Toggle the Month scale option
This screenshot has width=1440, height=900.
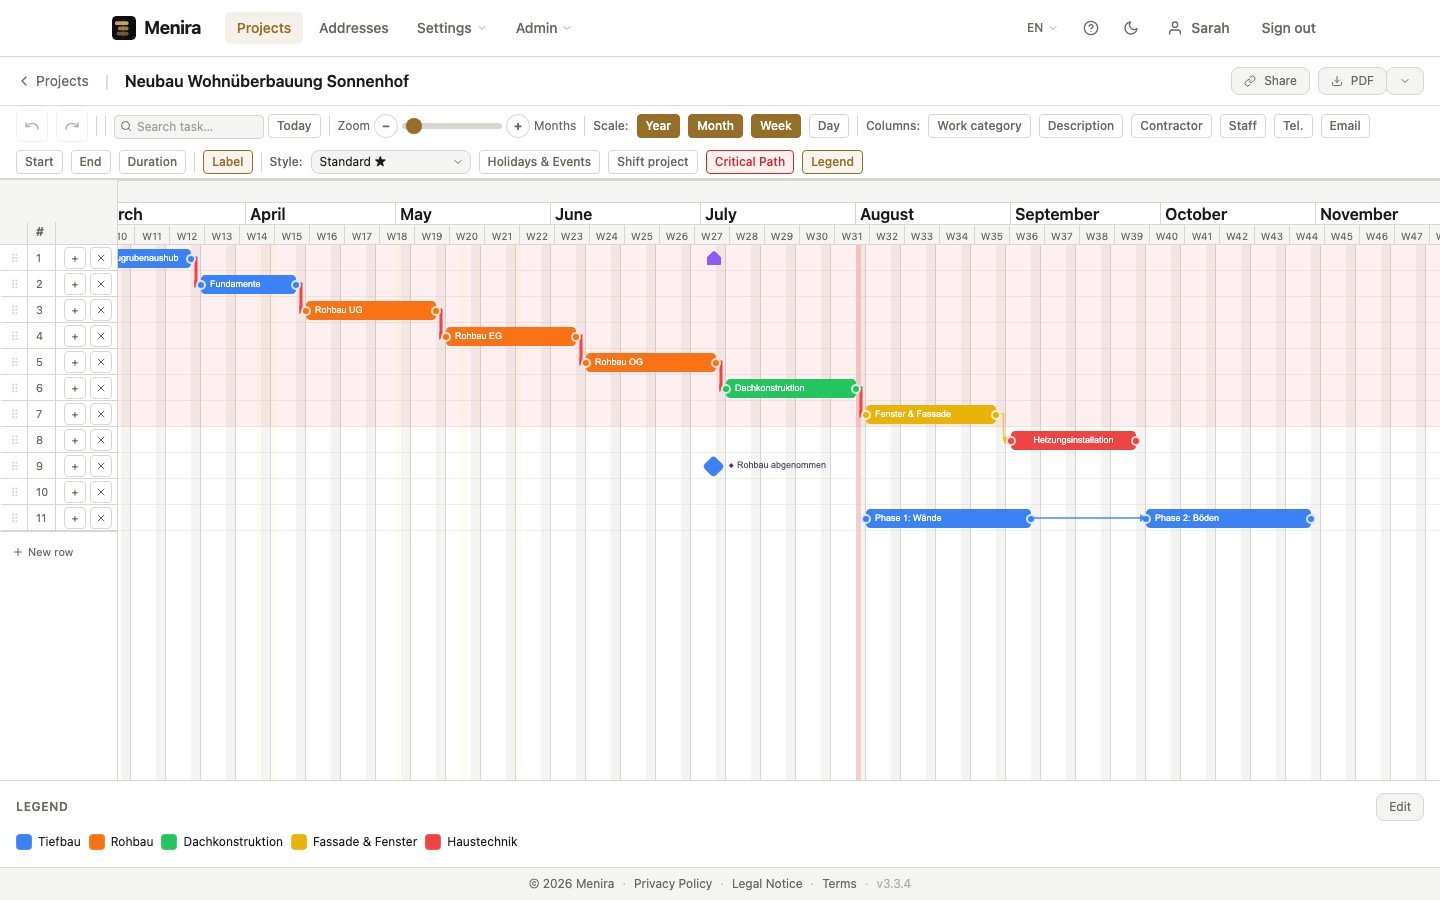(x=715, y=126)
